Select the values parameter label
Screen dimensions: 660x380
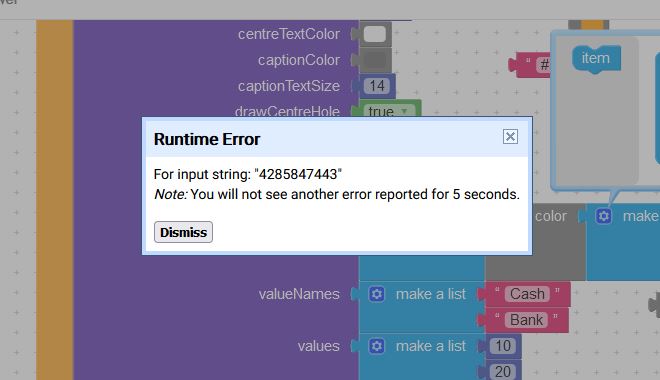[319, 346]
